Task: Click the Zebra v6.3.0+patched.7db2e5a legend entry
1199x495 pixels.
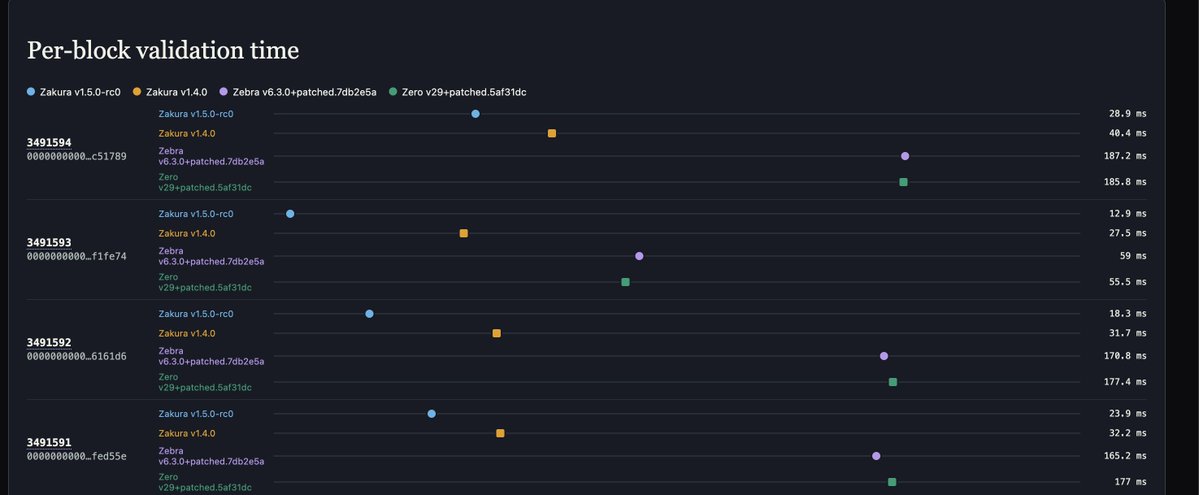Action: [x=297, y=92]
